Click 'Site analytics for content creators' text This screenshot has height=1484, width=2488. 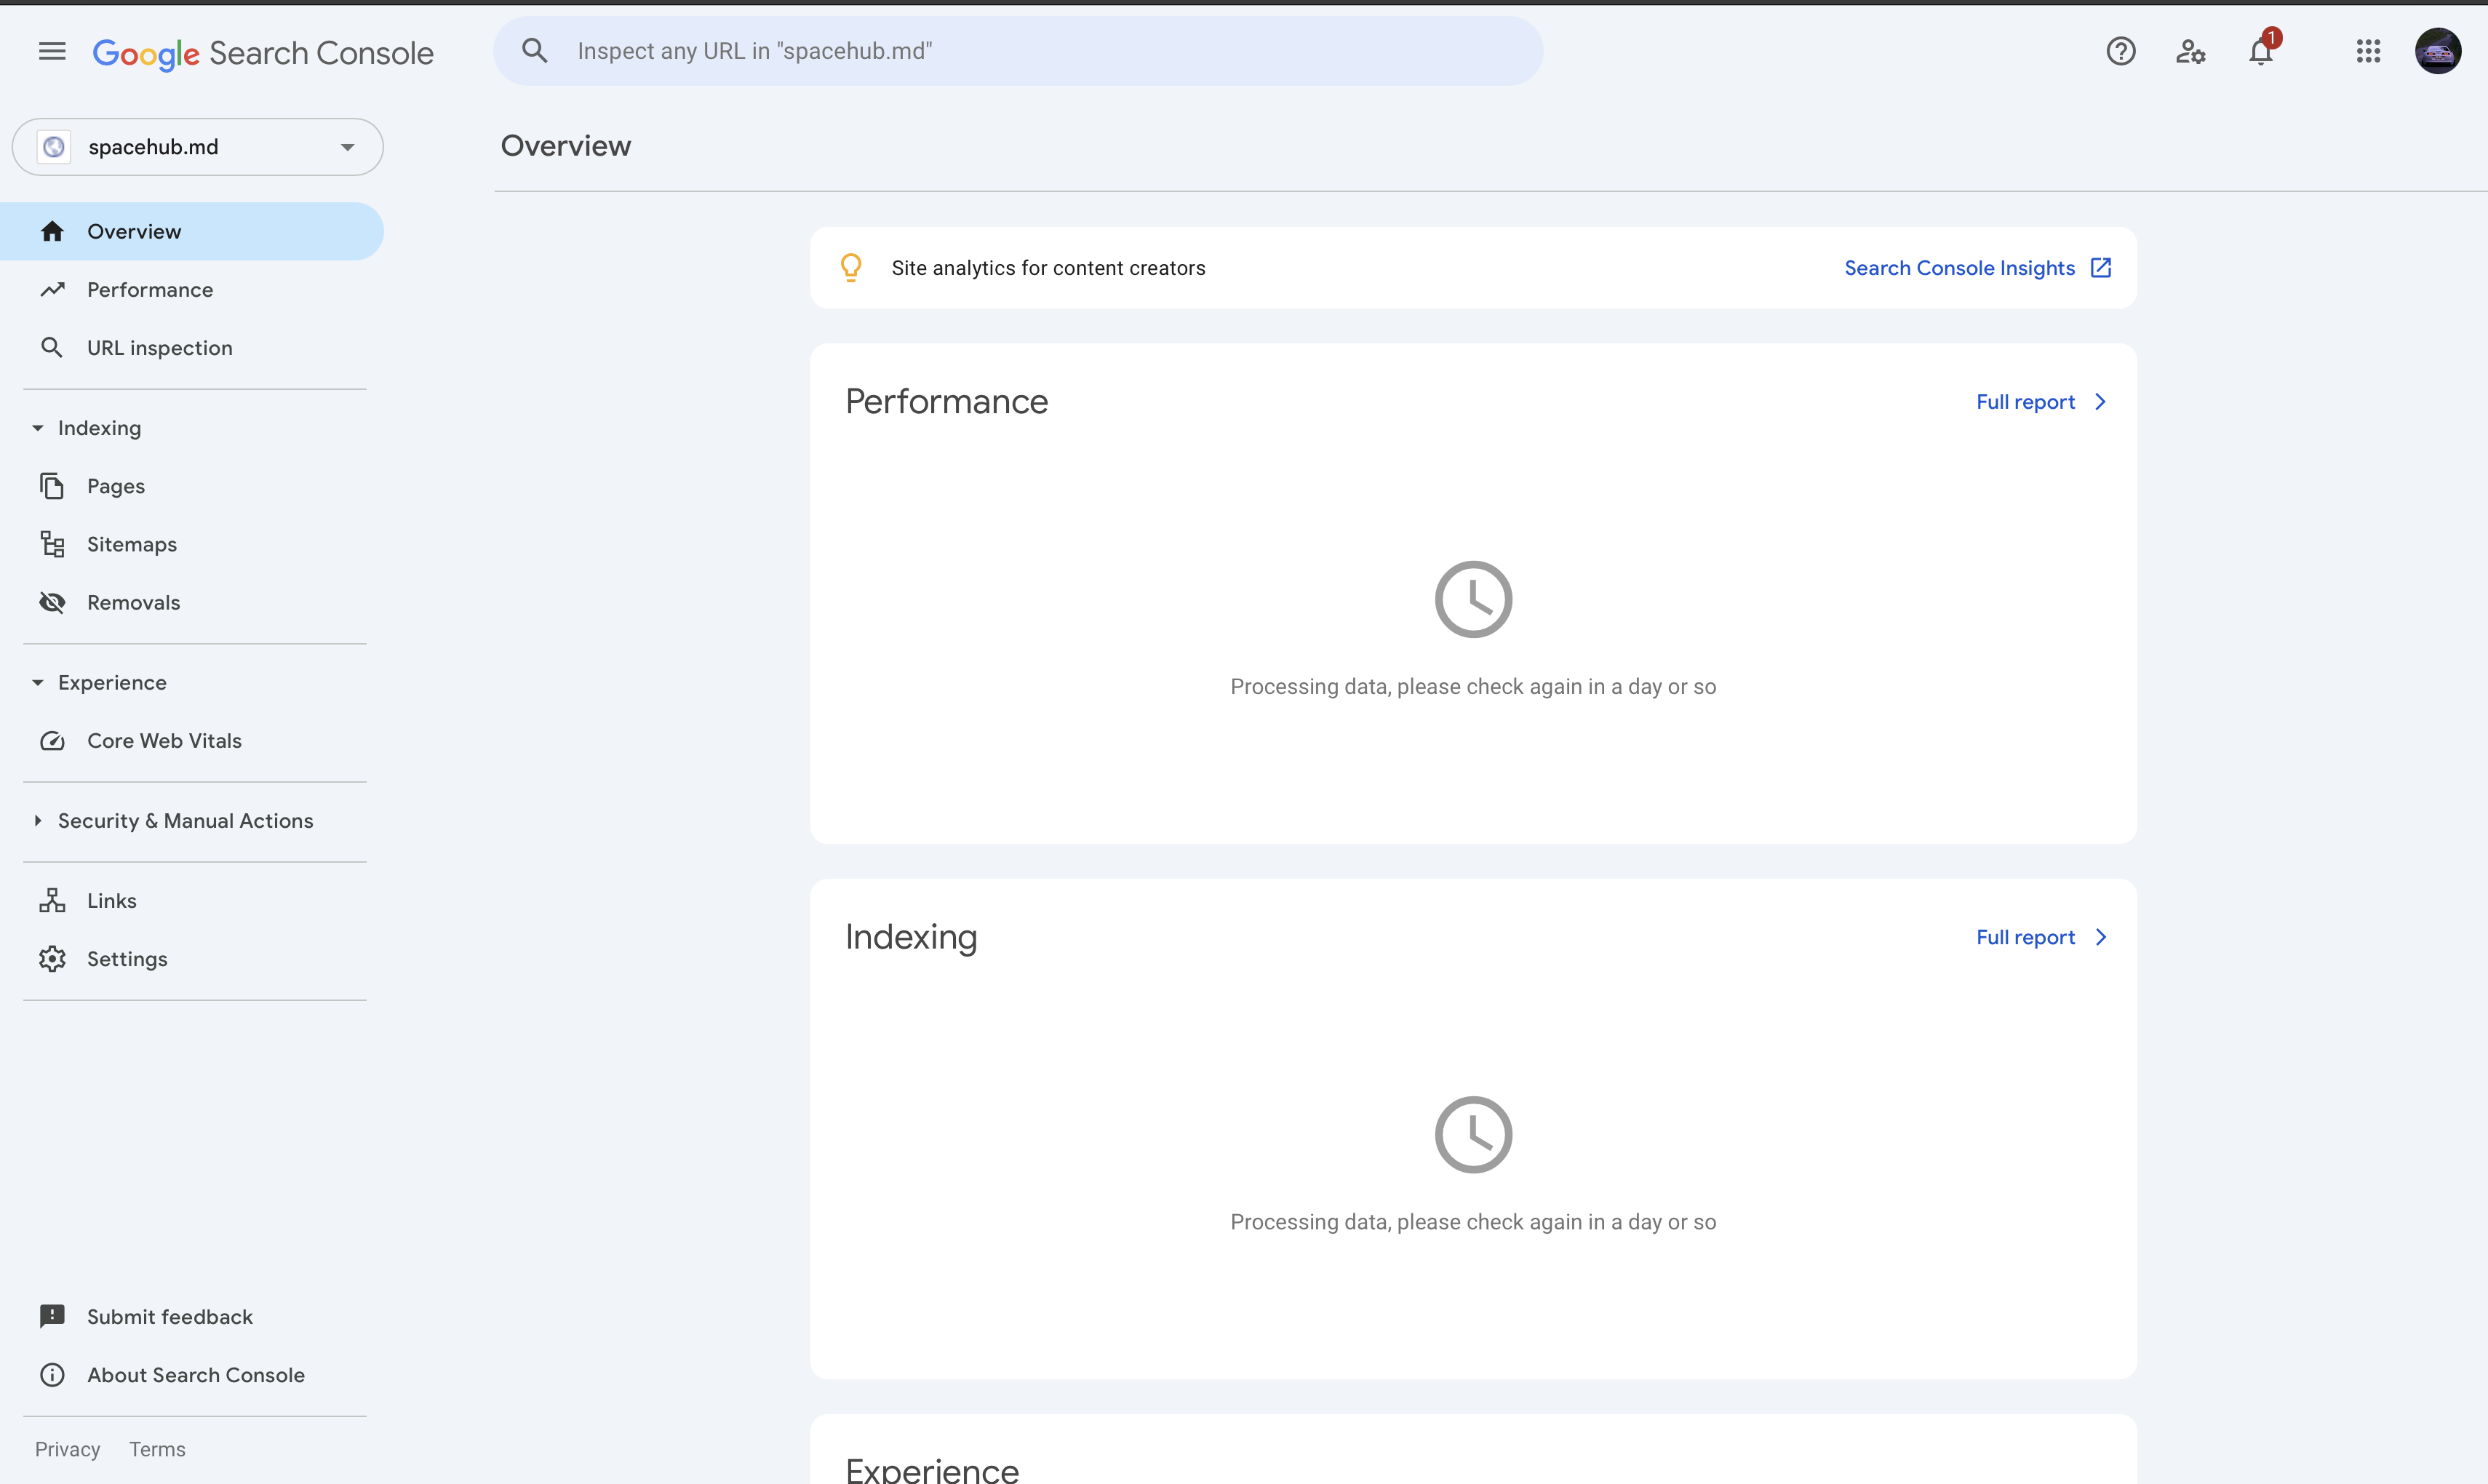[1048, 268]
